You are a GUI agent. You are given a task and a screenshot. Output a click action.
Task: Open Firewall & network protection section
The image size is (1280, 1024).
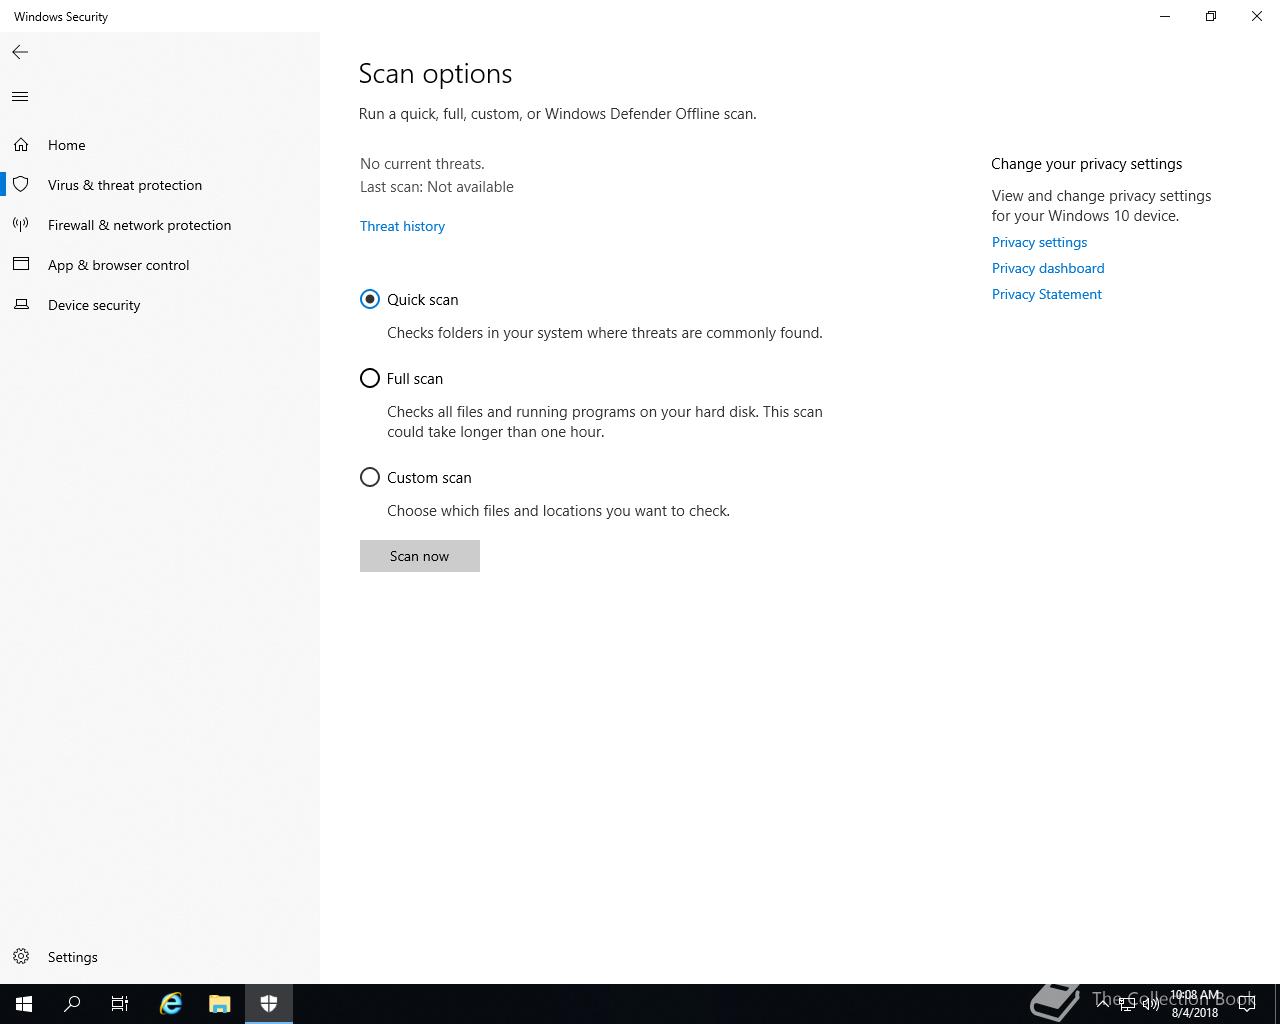click(160, 225)
